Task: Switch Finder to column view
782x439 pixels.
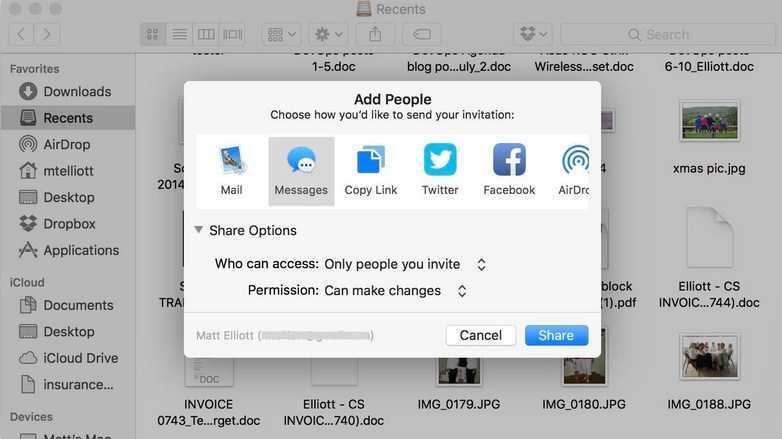Action: pyautogui.click(x=206, y=34)
